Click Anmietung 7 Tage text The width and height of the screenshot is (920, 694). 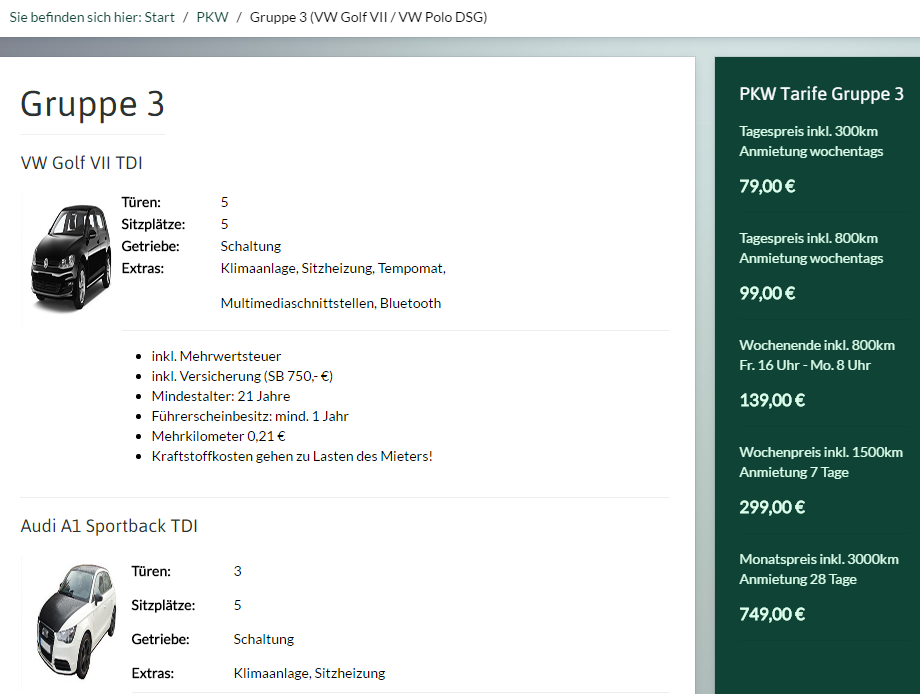tap(794, 472)
